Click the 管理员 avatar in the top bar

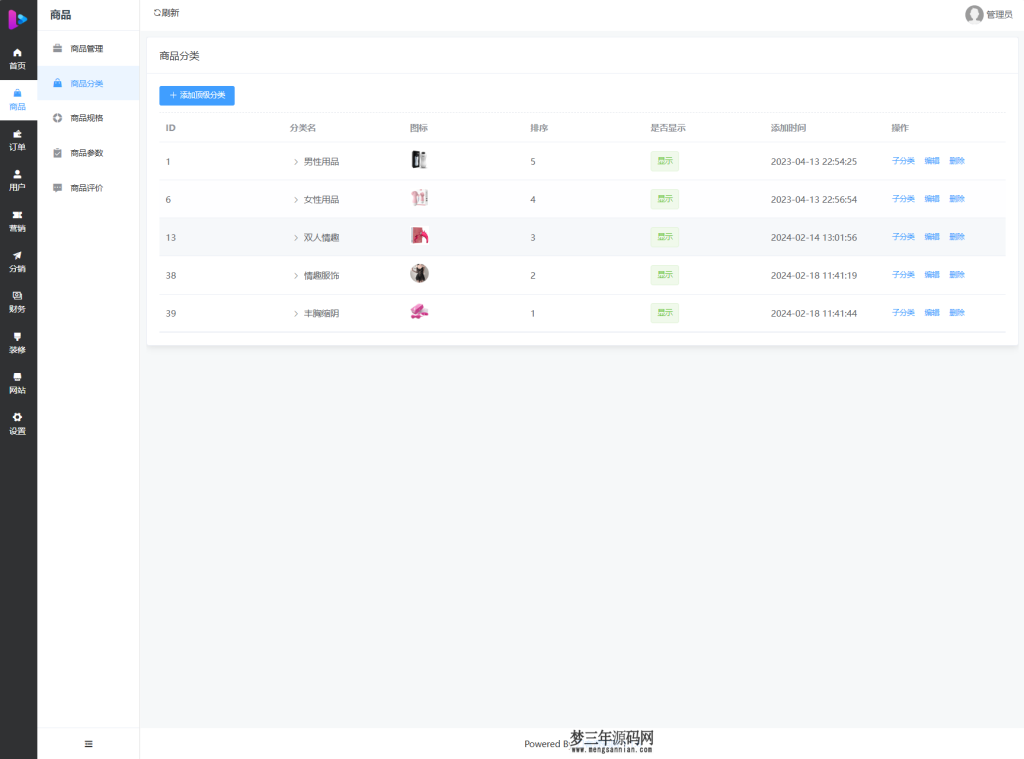pos(974,14)
